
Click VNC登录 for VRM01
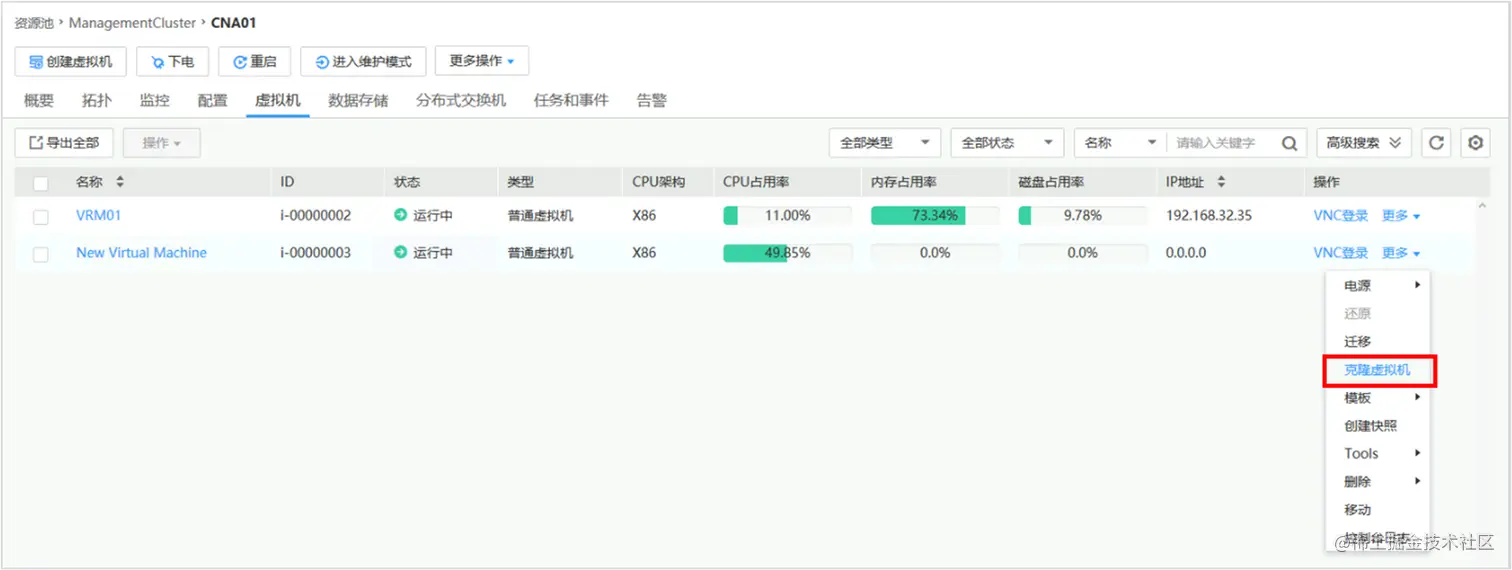click(x=1341, y=215)
